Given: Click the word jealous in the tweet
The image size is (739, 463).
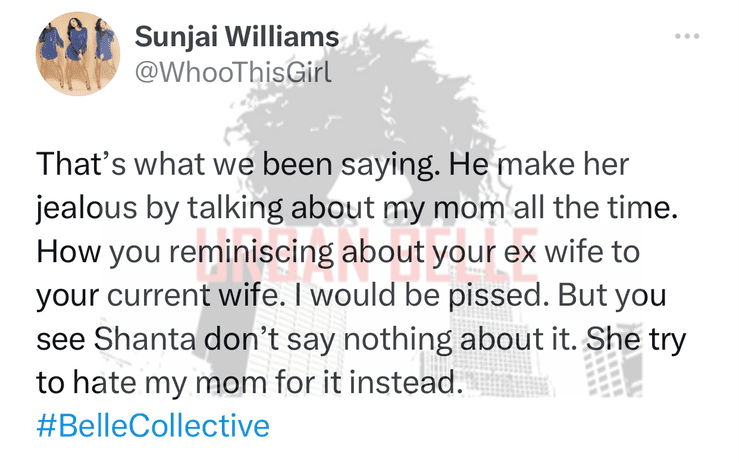Looking at the screenshot, I should click(x=86, y=208).
